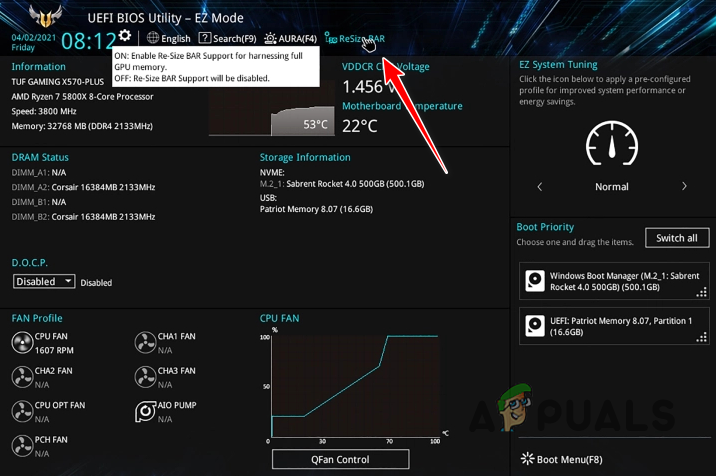Click drag handle on Patriot Memory entry

point(702,337)
